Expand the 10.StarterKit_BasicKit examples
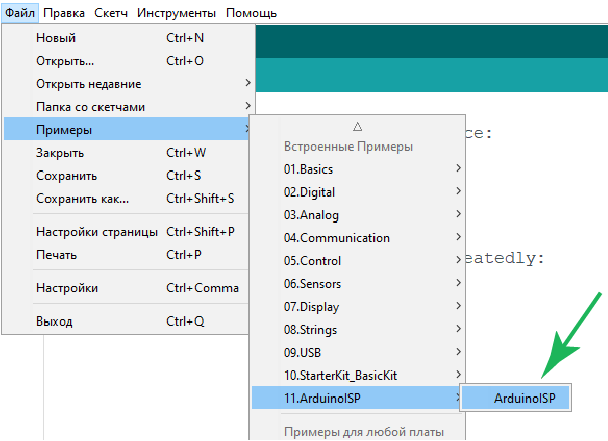 pos(357,375)
